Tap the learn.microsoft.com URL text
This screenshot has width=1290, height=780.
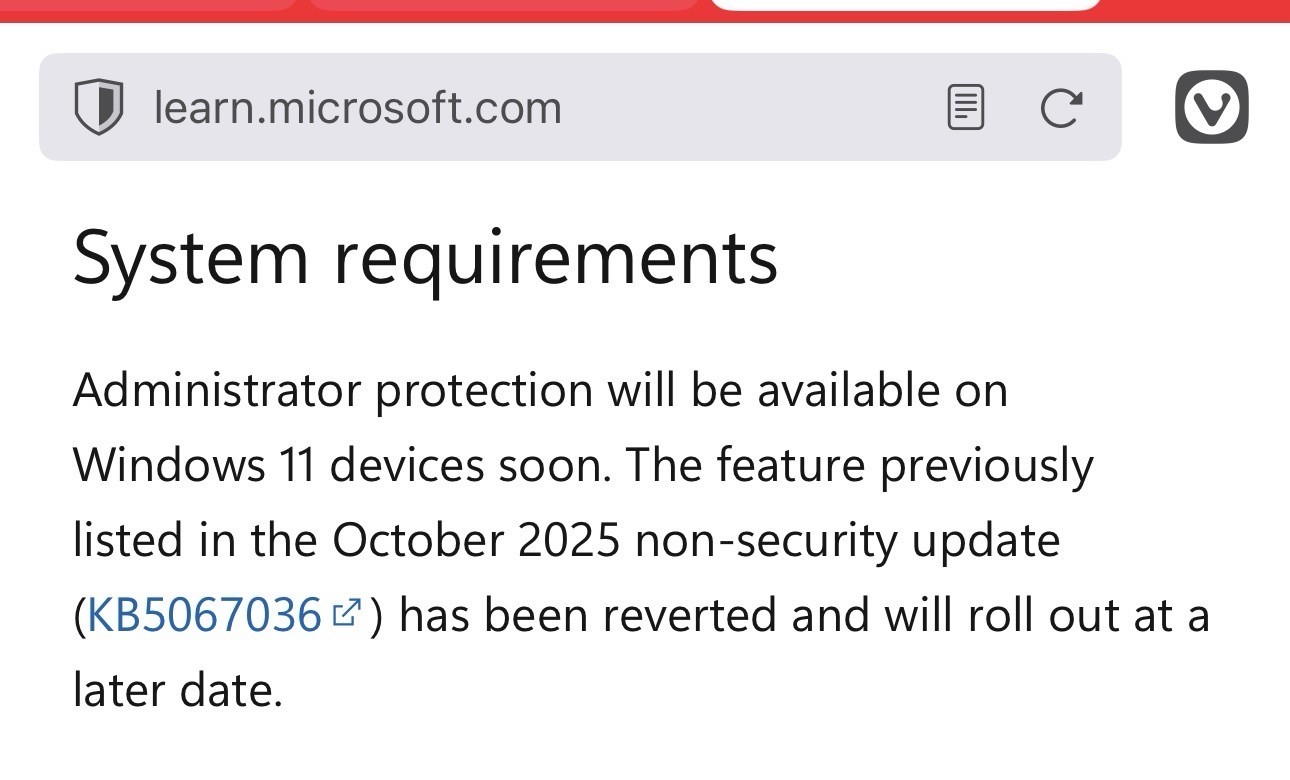357,107
